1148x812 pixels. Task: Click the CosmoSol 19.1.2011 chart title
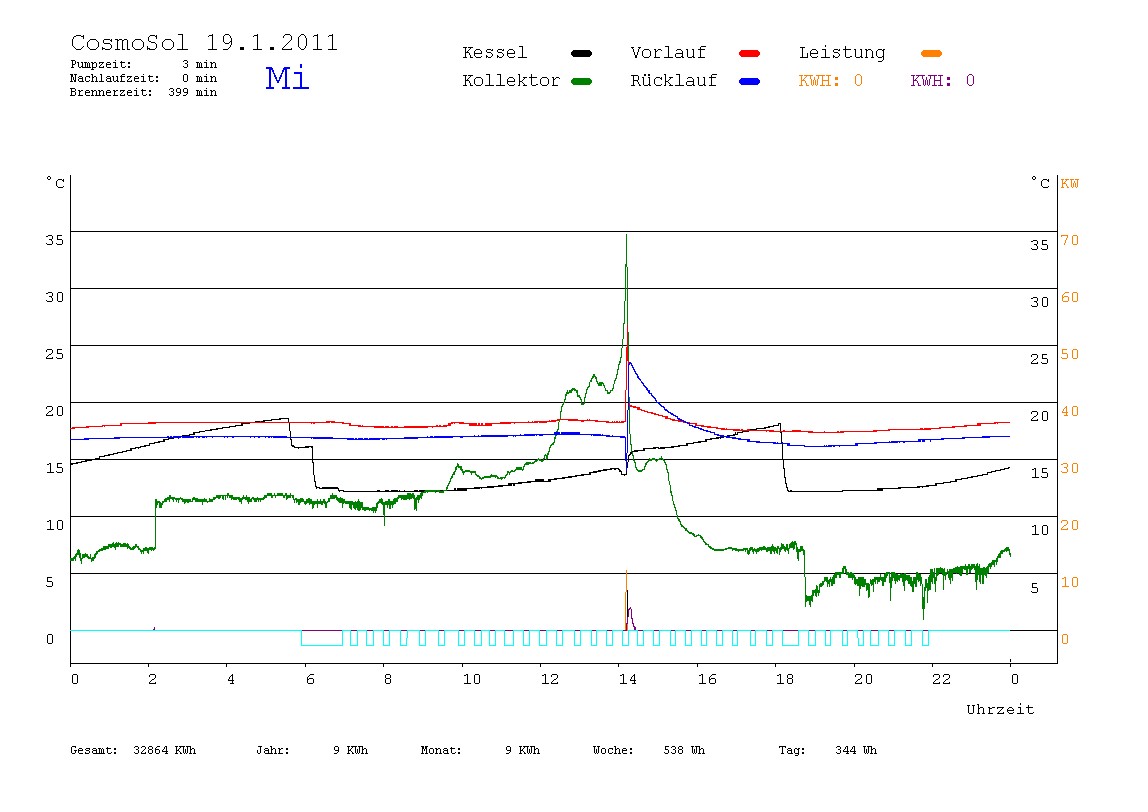click(x=204, y=42)
